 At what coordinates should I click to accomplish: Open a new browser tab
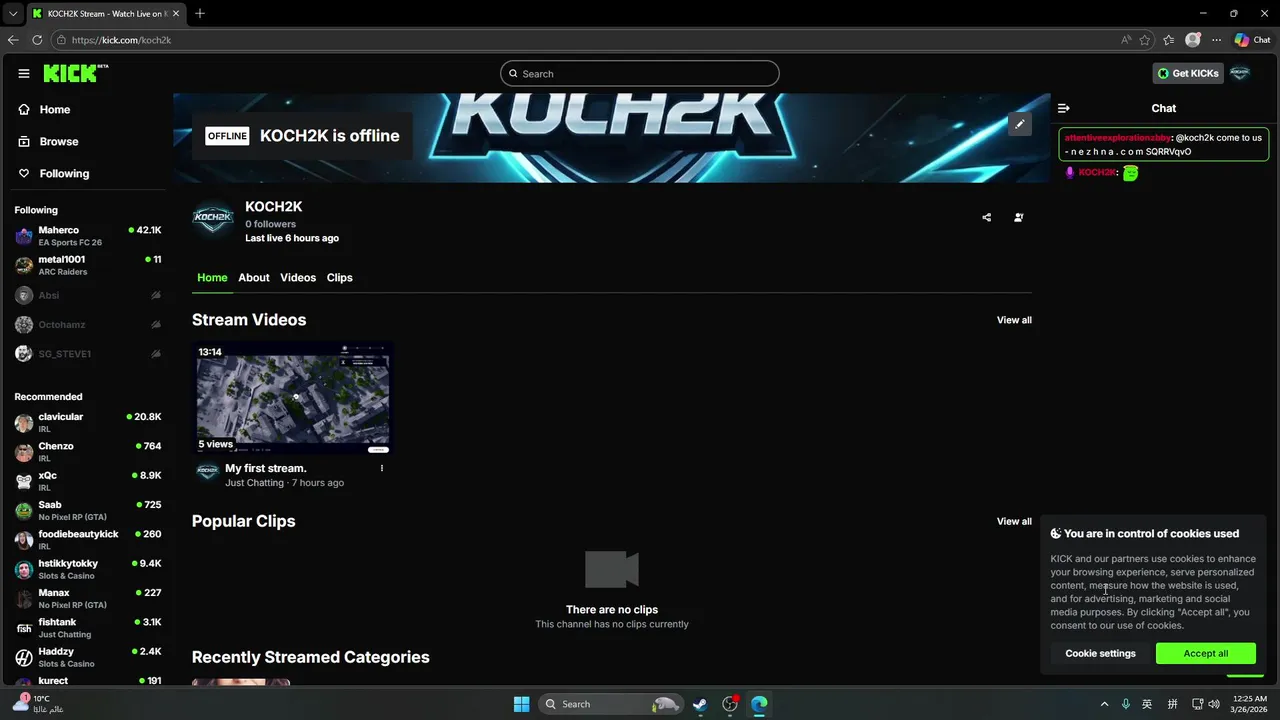point(200,13)
